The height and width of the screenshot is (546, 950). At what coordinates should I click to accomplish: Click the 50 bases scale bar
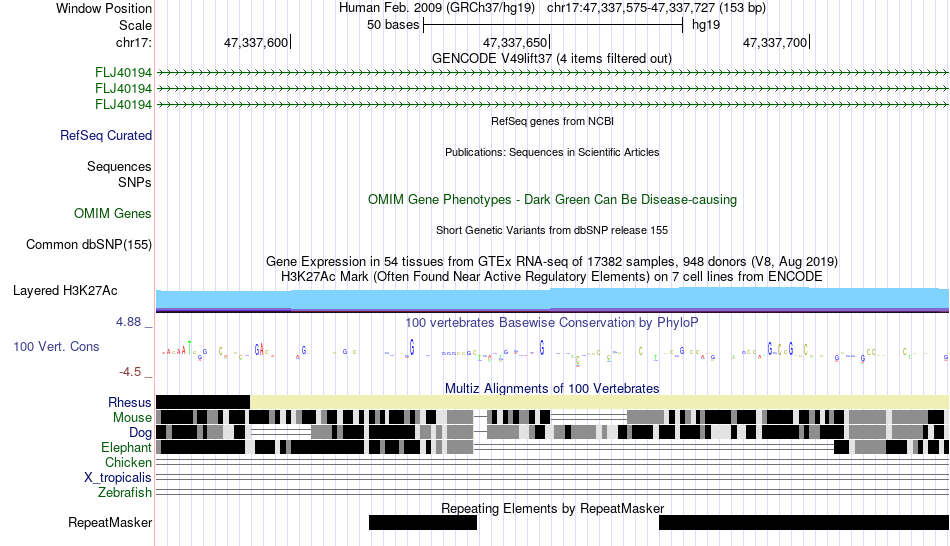(553, 25)
